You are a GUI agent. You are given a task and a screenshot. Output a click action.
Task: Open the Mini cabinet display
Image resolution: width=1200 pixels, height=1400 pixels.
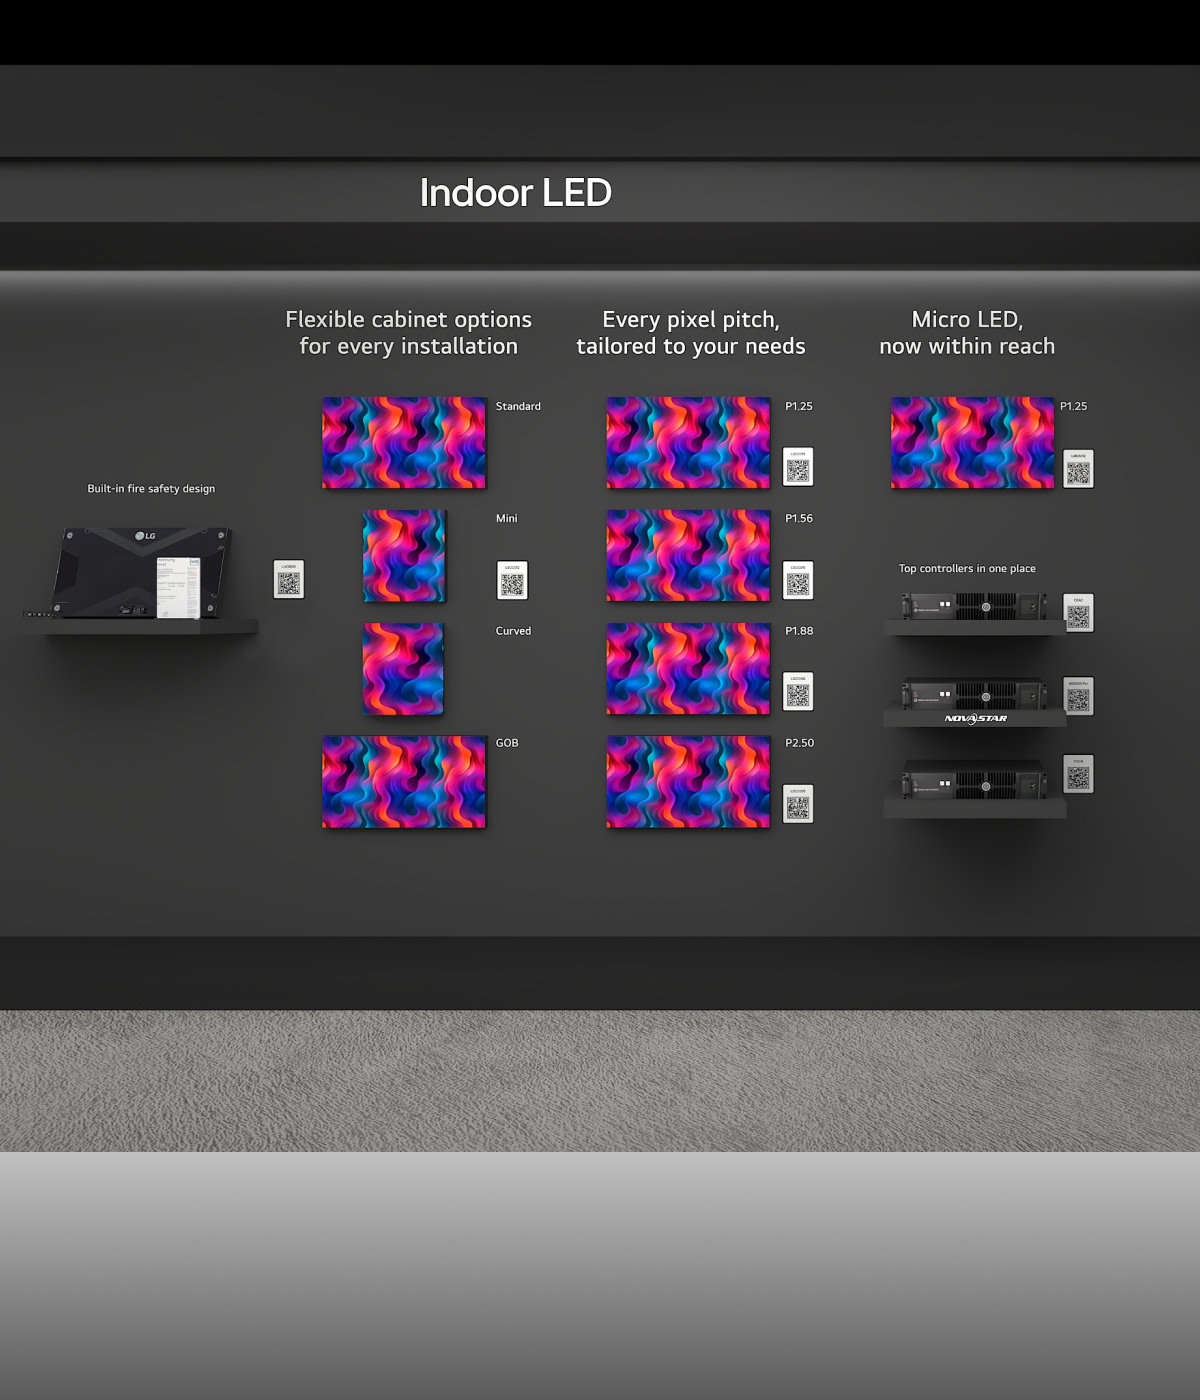404,556
